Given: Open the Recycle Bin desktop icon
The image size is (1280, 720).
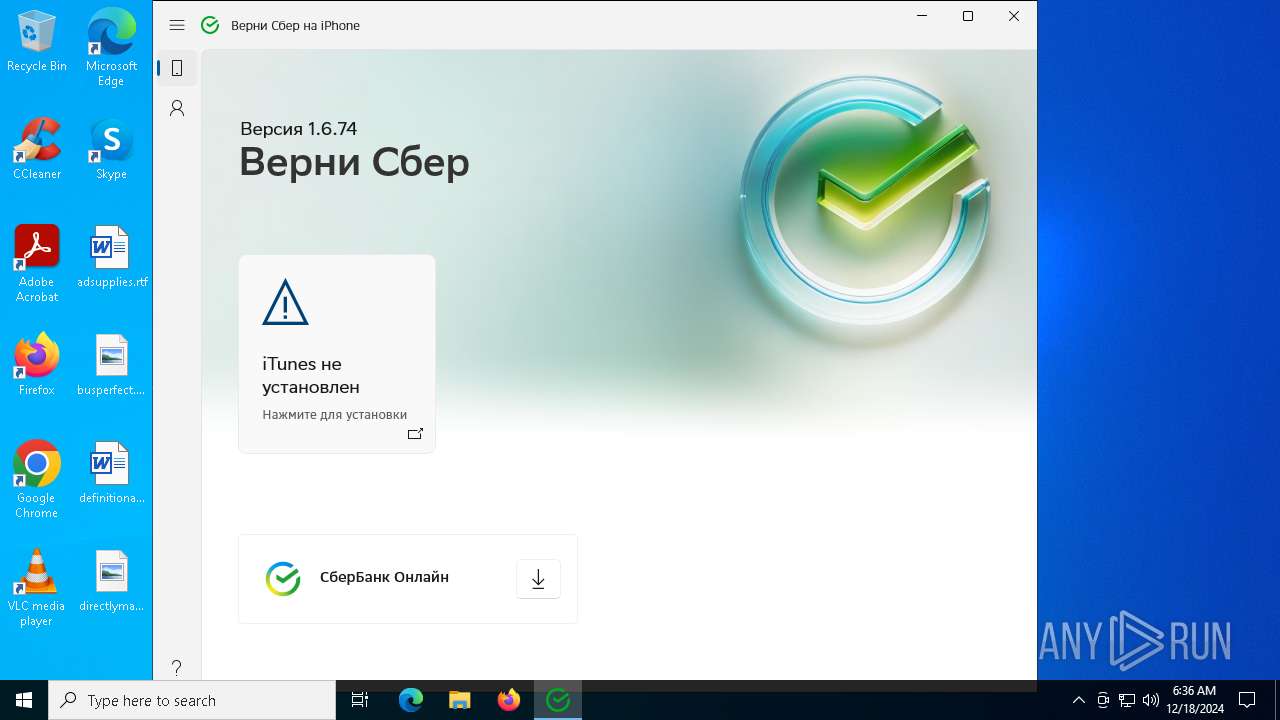Looking at the screenshot, I should [x=37, y=41].
